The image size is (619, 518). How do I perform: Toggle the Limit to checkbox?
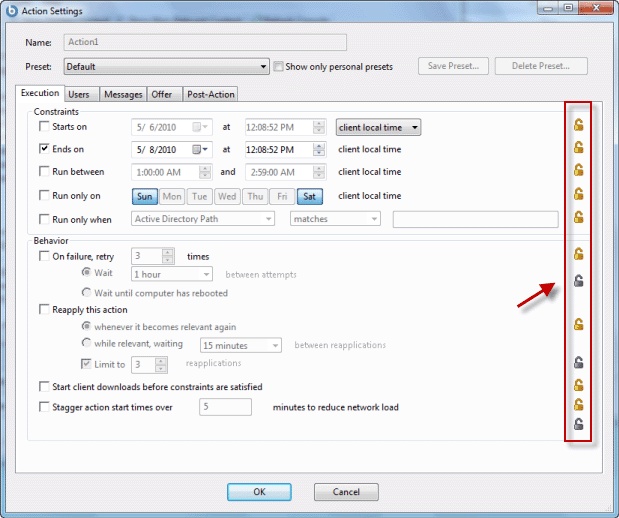(86, 364)
